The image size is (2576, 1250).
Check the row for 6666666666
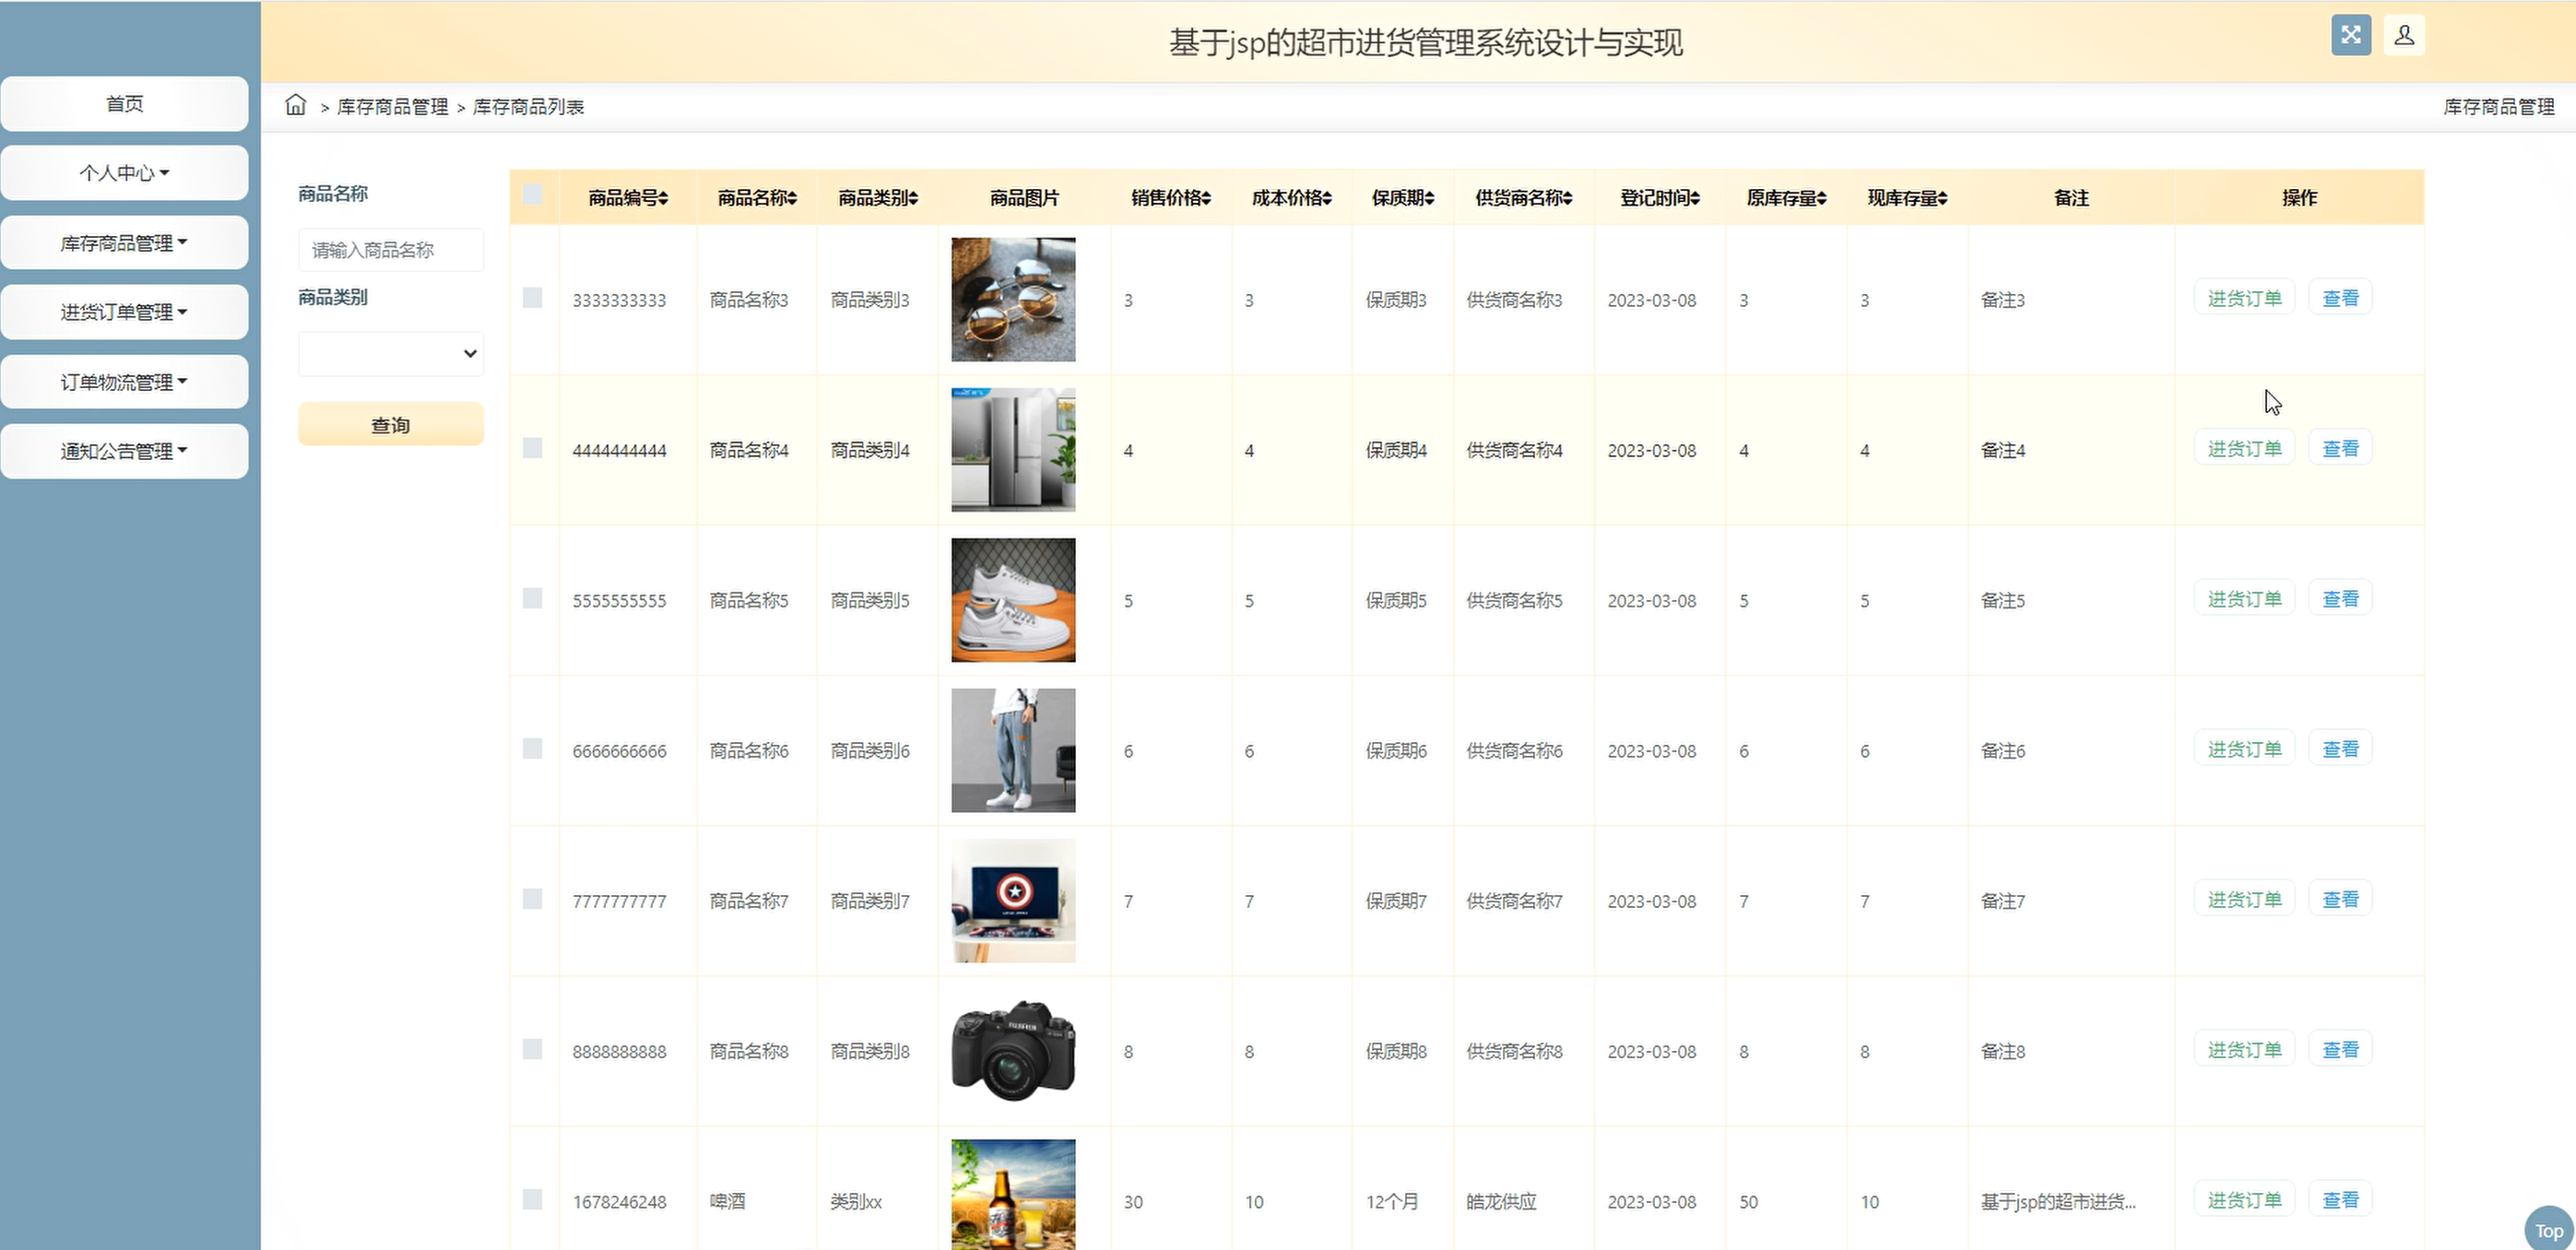point(532,749)
